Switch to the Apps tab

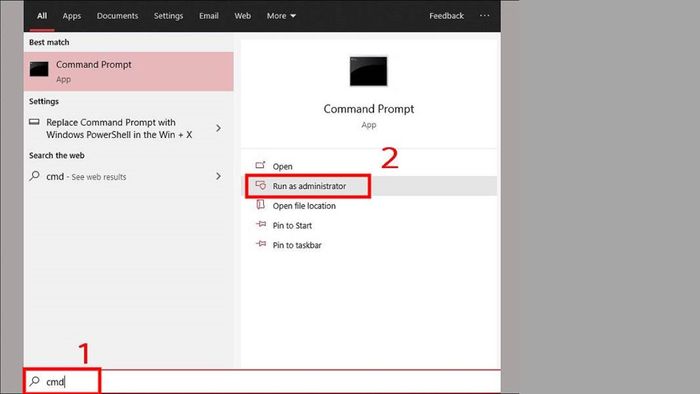point(72,16)
